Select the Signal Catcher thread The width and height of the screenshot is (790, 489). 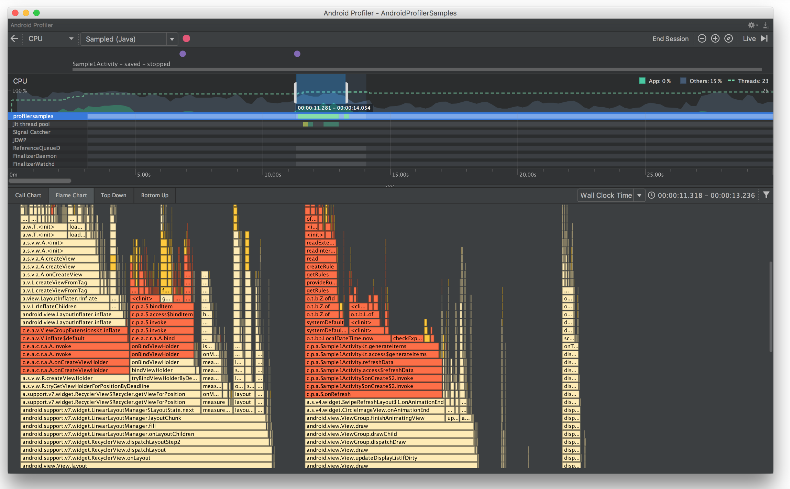tap(390, 132)
